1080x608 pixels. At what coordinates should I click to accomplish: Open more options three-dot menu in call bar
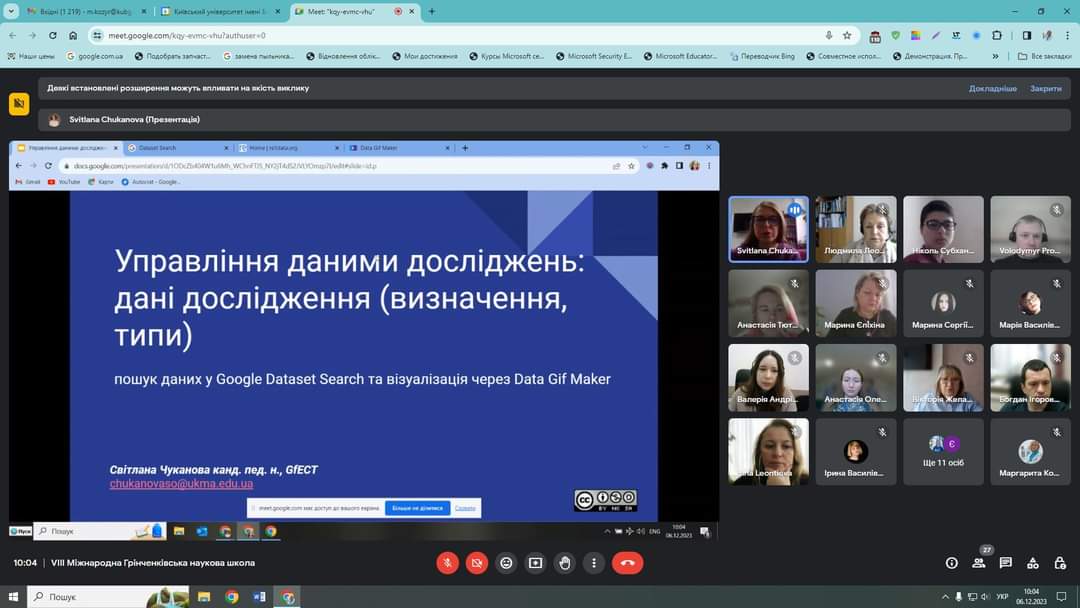point(594,563)
